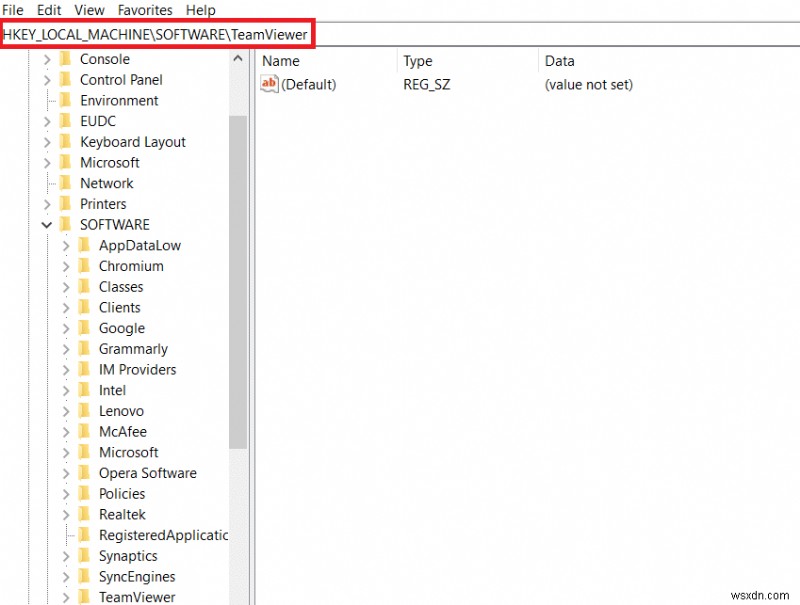Screen dimensions: 800x605
Task: Click the Realtek key folder icon
Action: (82, 514)
